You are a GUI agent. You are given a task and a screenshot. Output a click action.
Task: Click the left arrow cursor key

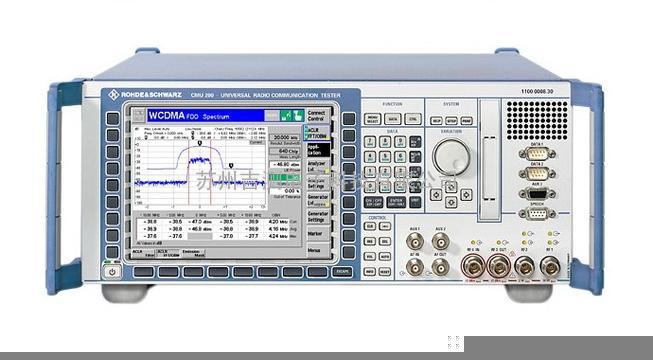click(436, 195)
